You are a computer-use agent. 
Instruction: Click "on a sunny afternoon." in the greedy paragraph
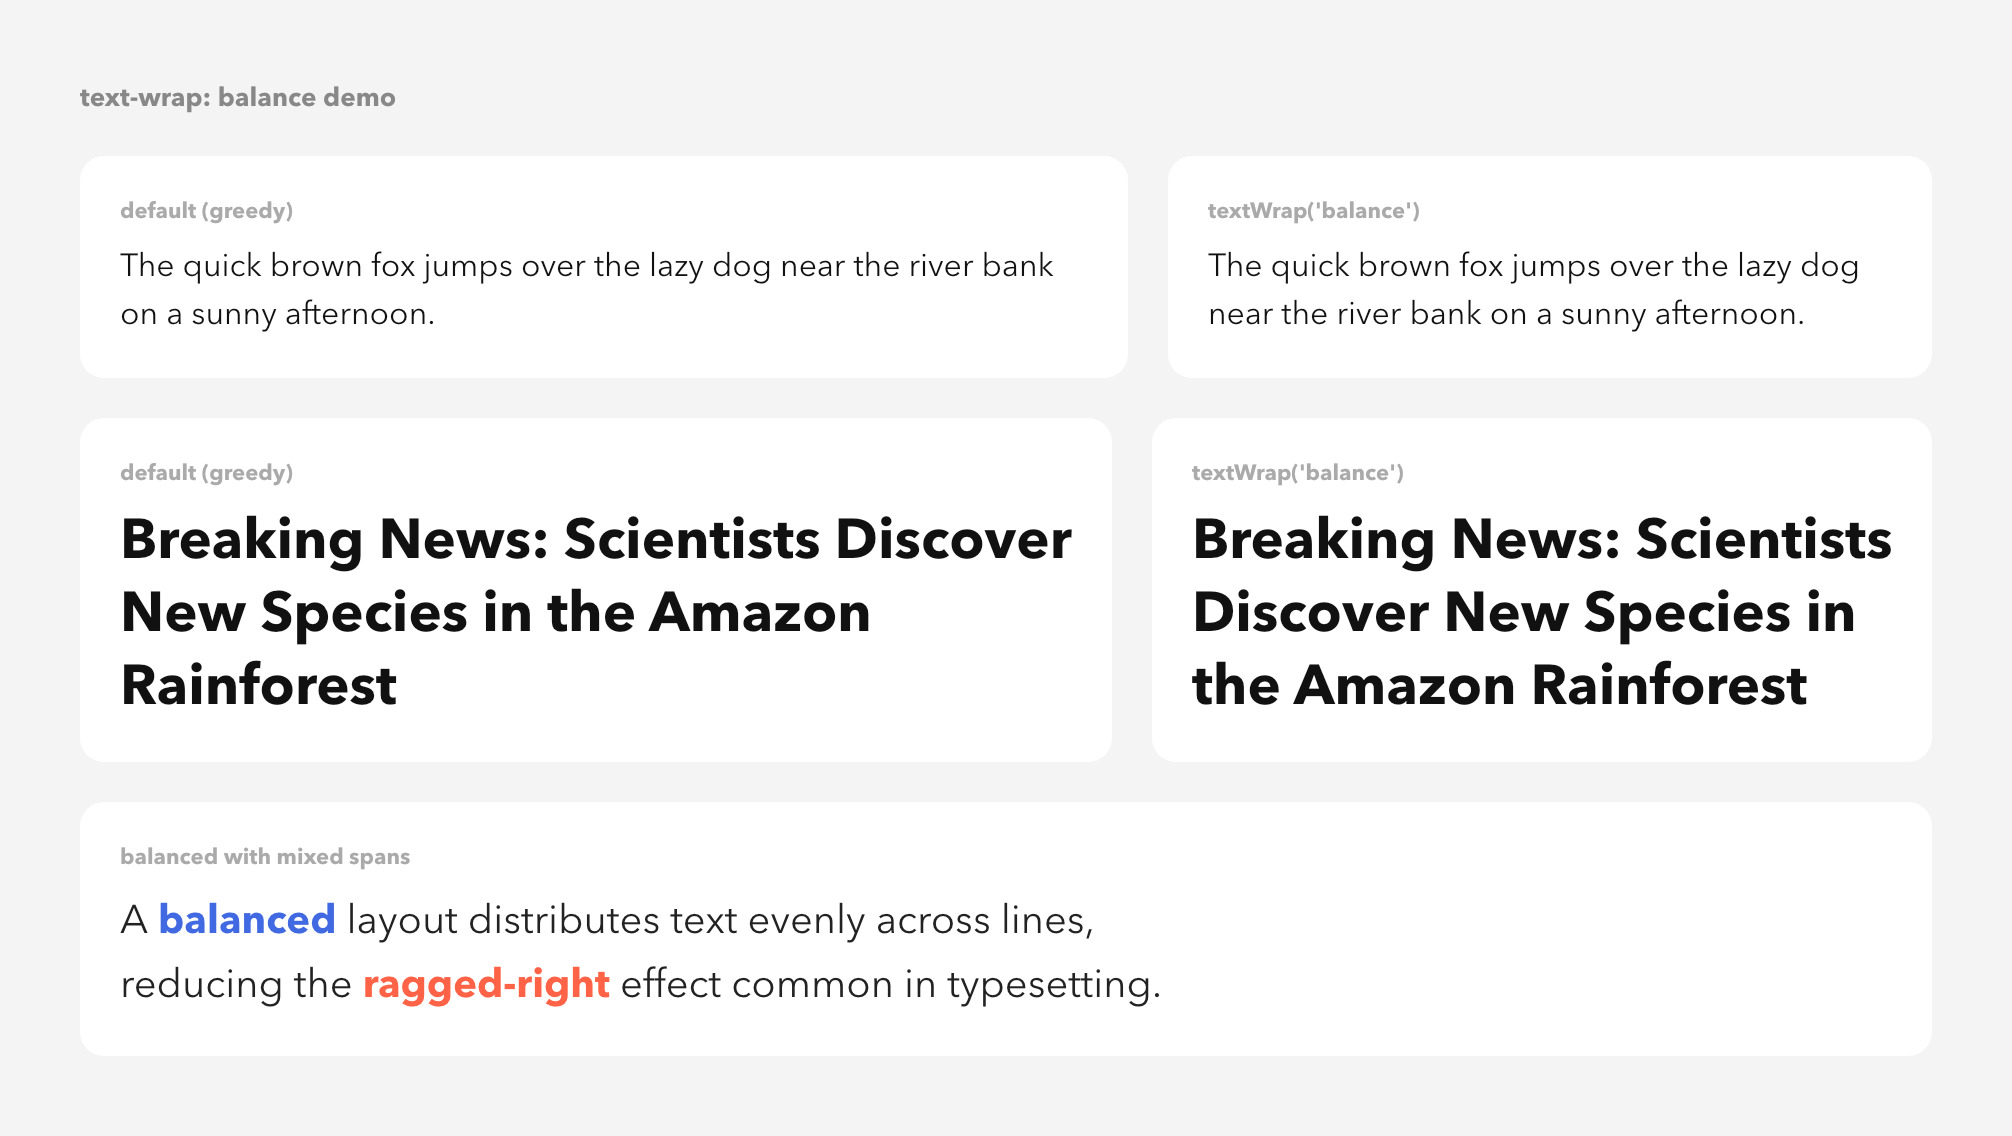(x=277, y=314)
